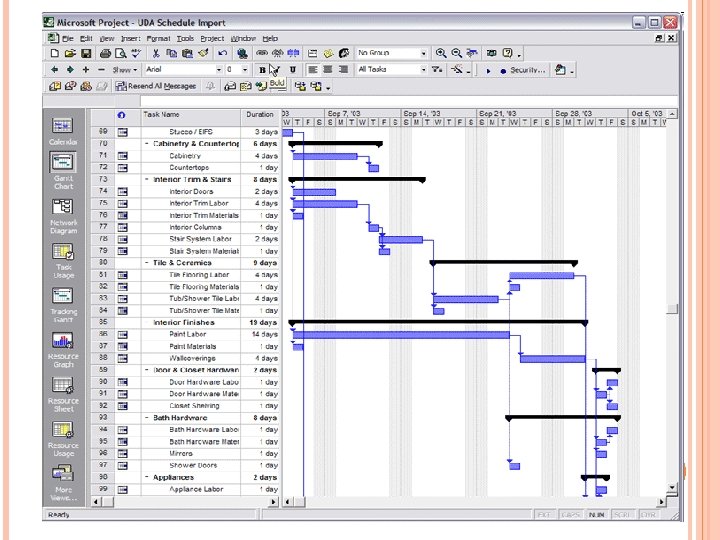The height and width of the screenshot is (540, 720).
Task: Open the Show outline level dropdown
Action: coord(124,70)
